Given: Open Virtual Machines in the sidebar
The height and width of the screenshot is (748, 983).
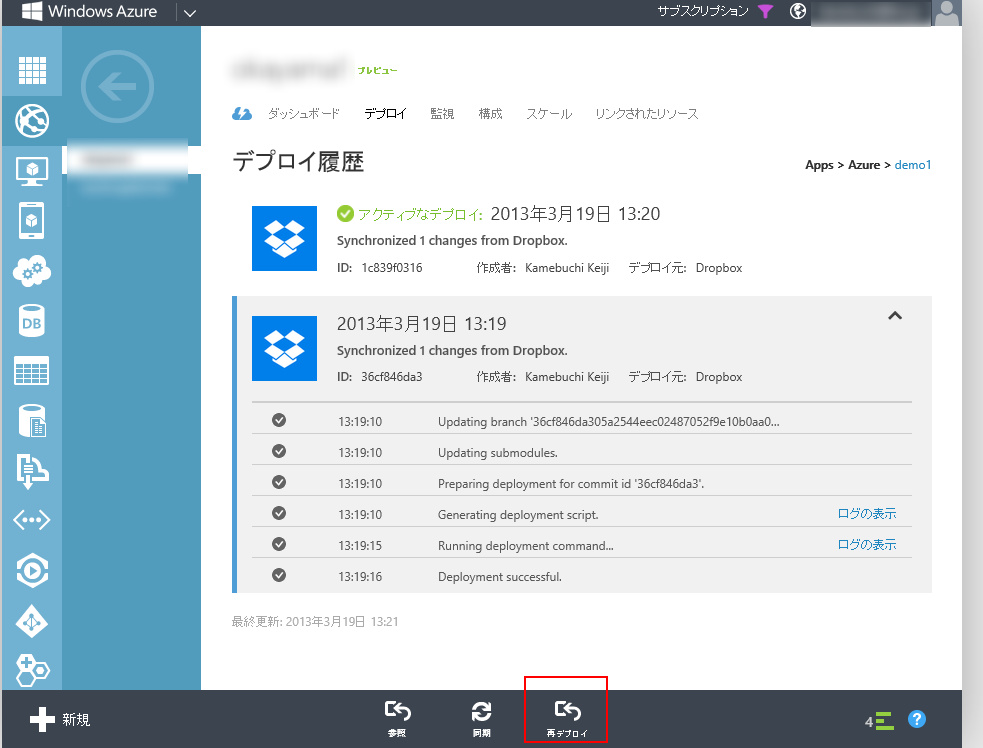Looking at the screenshot, I should pyautogui.click(x=32, y=171).
